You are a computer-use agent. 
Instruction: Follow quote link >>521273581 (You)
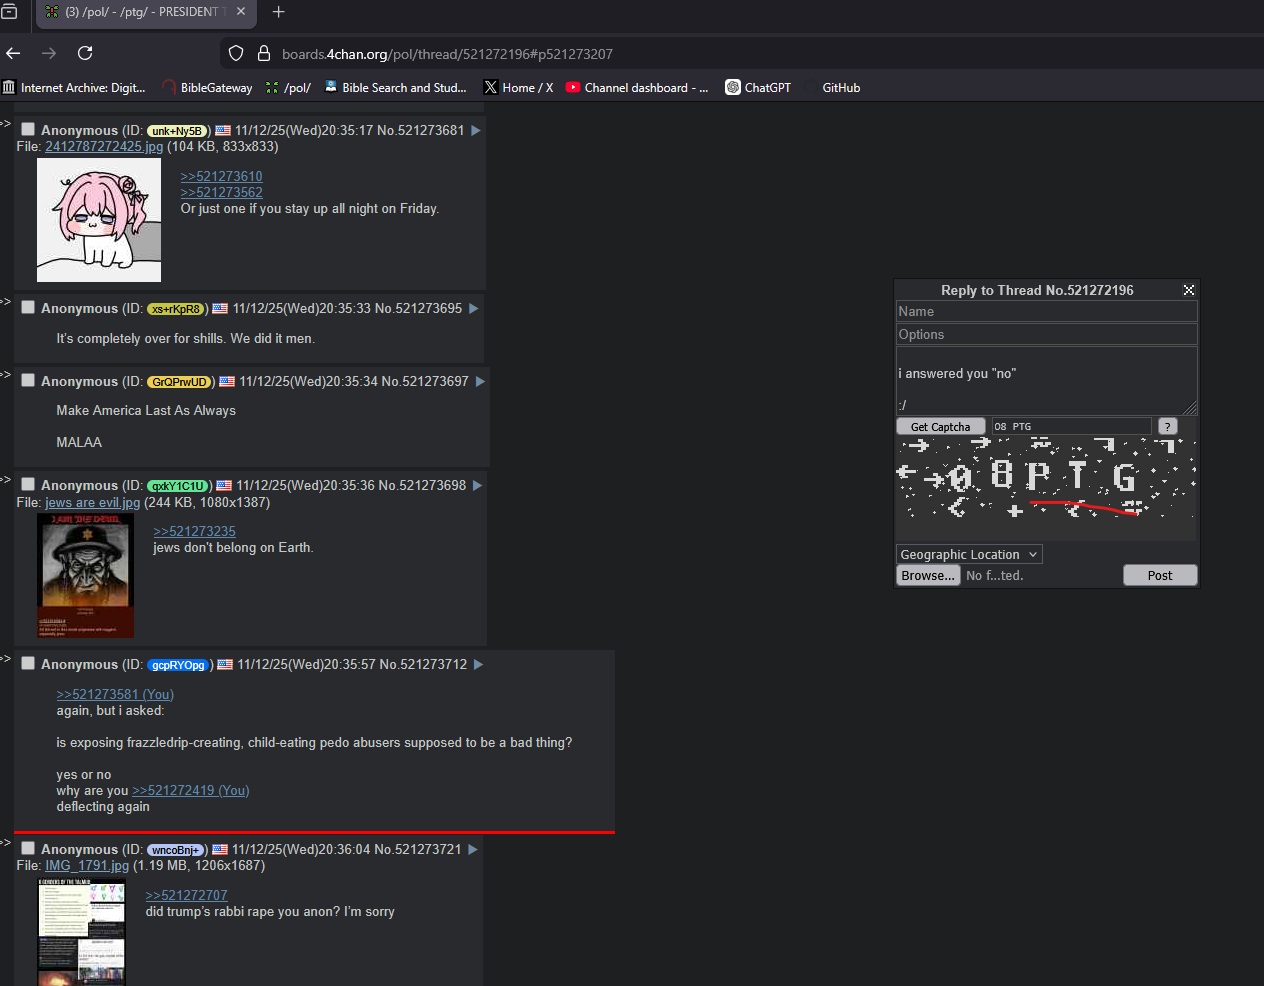click(x=115, y=694)
